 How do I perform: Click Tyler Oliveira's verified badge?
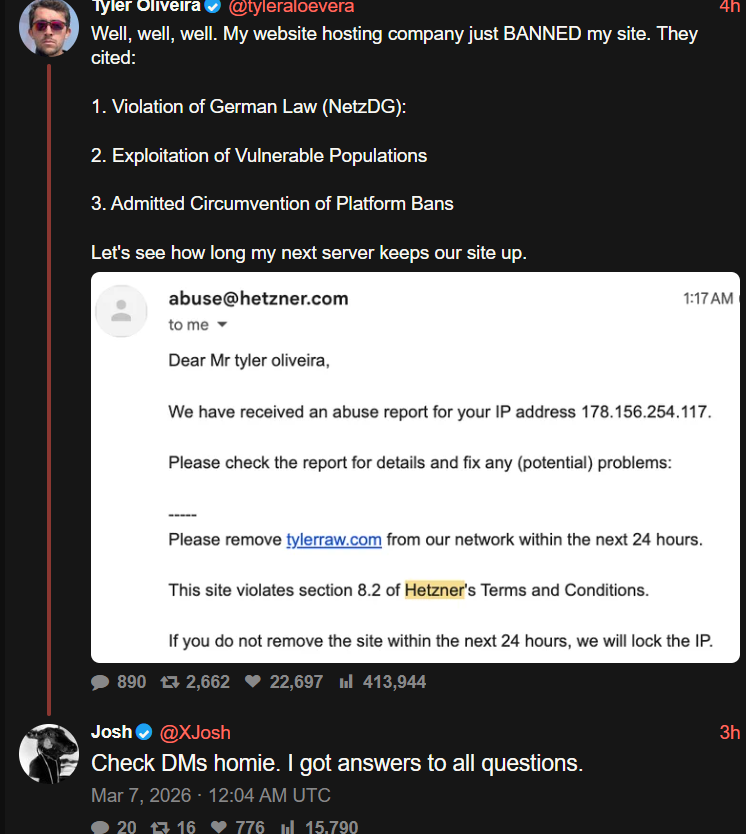(x=213, y=6)
